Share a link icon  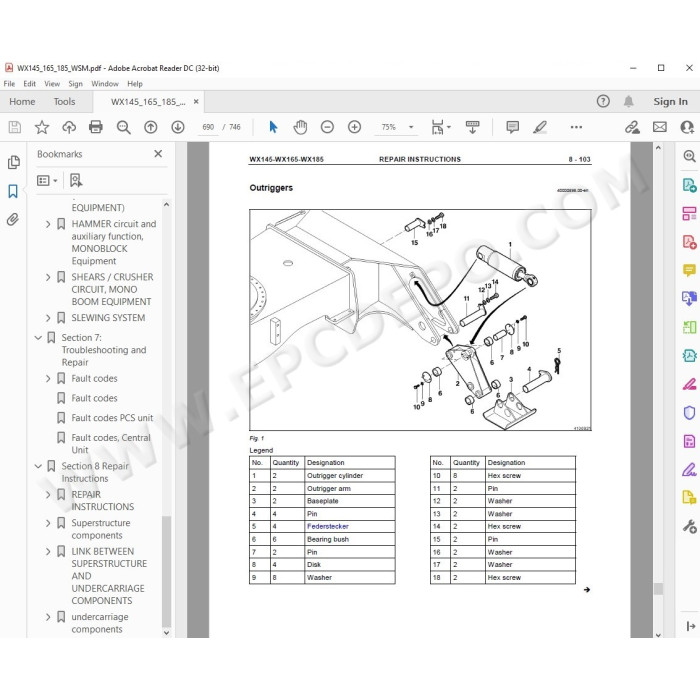click(632, 127)
